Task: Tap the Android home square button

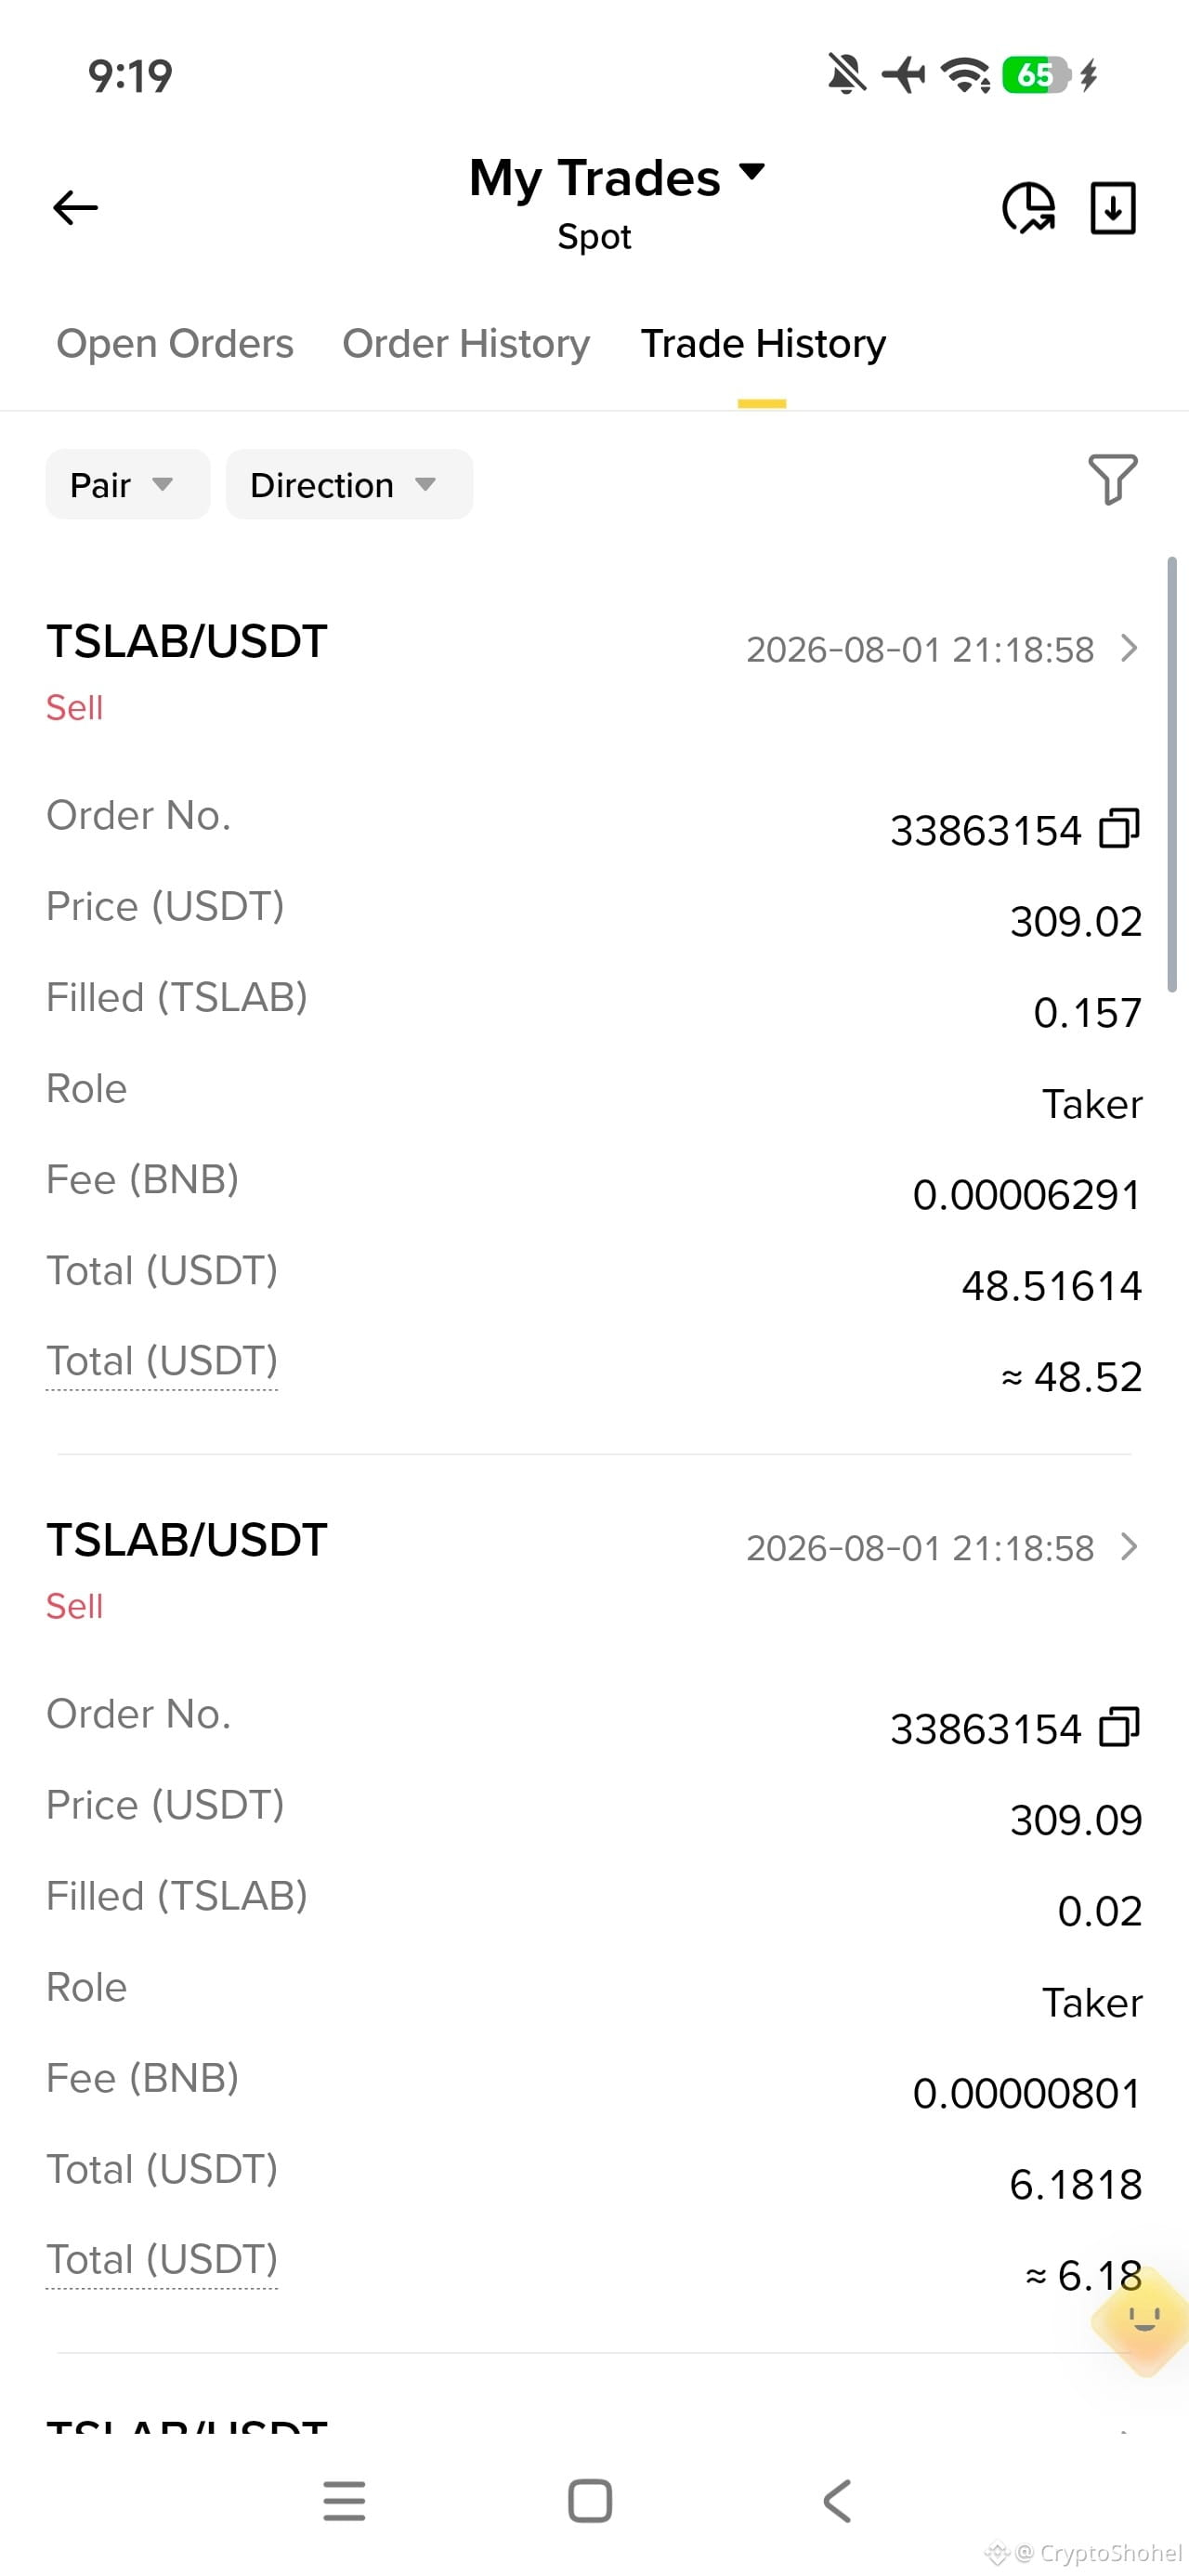Action: pos(590,2501)
